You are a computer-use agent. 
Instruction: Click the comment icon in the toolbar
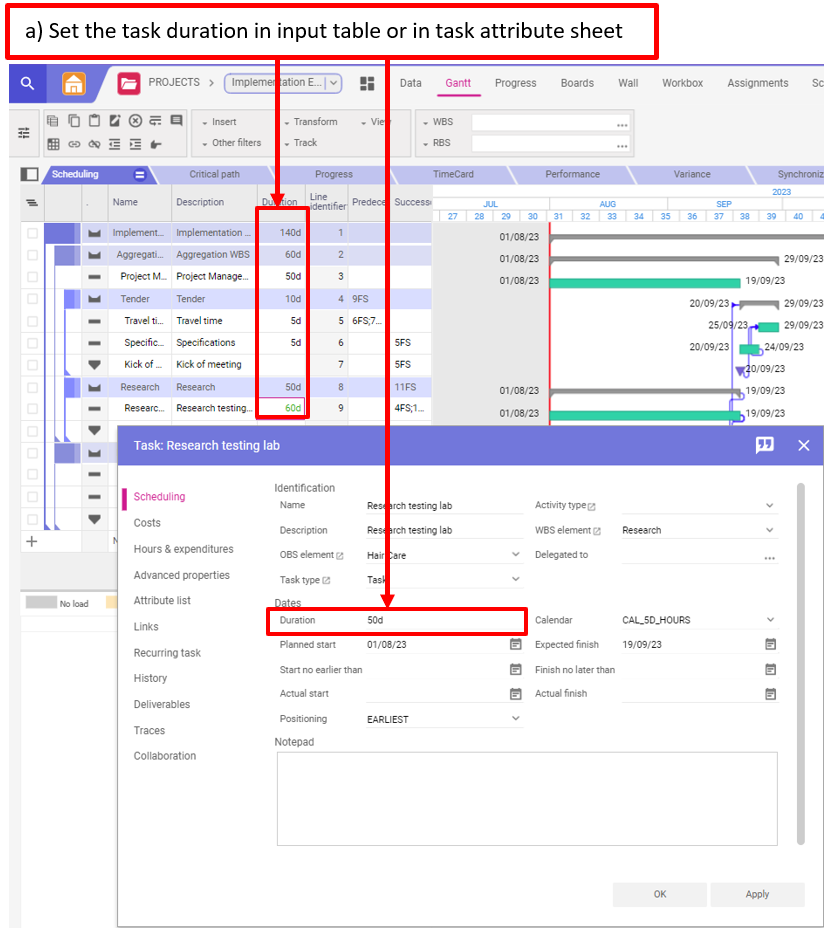pyautogui.click(x=177, y=121)
